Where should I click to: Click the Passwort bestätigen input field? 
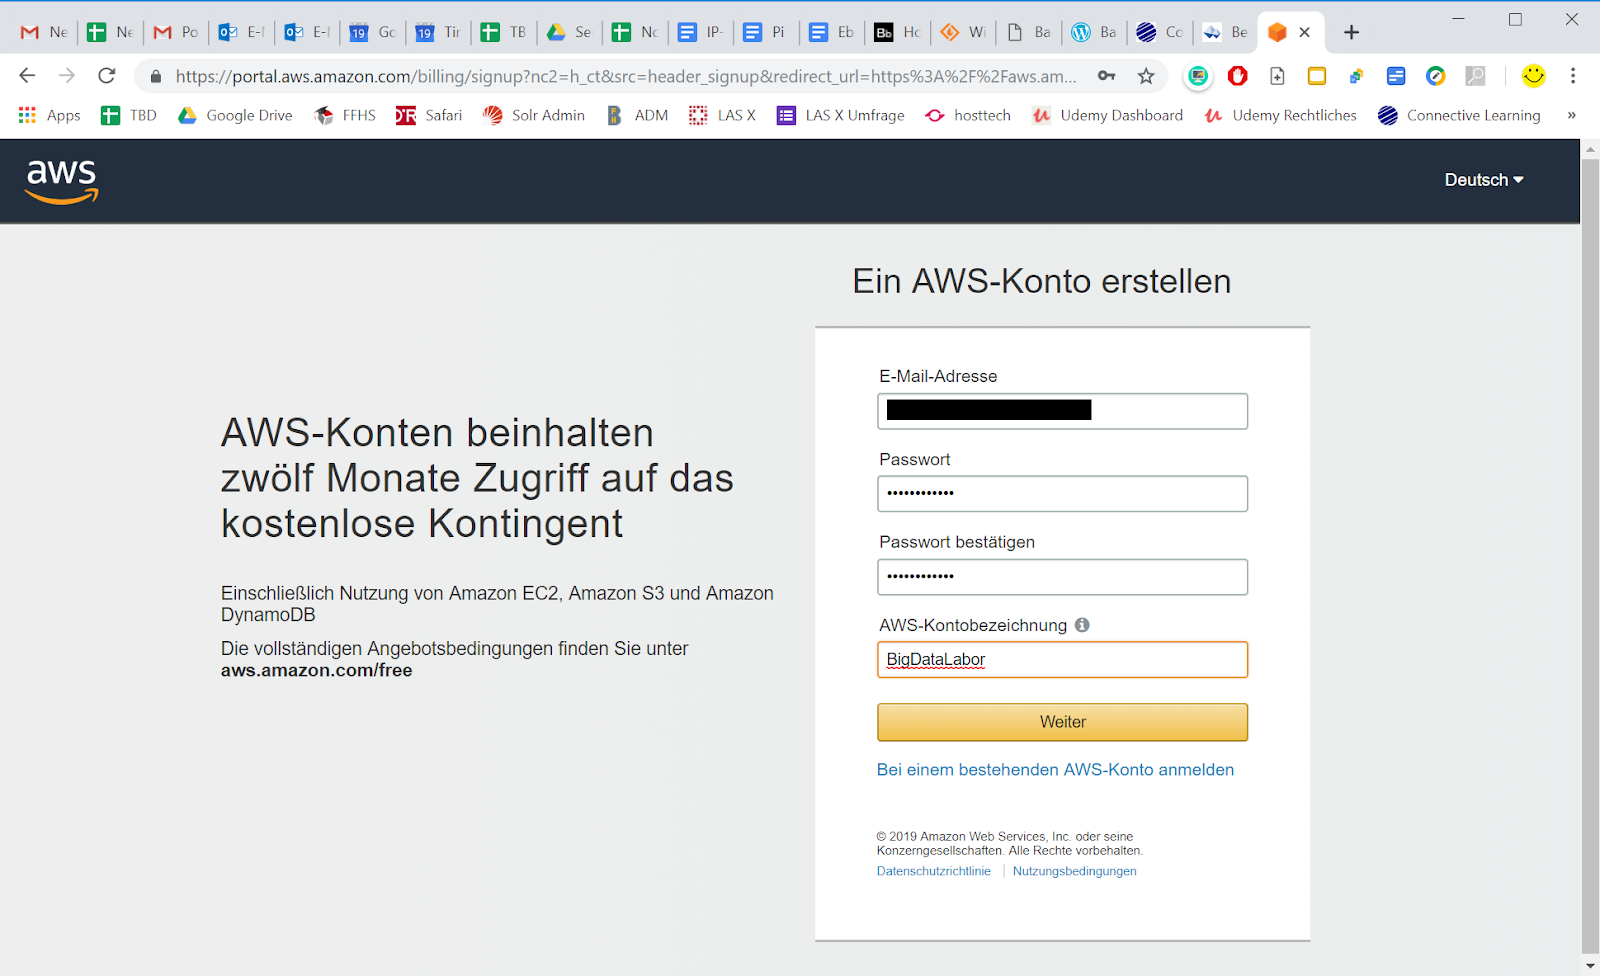click(x=1062, y=577)
